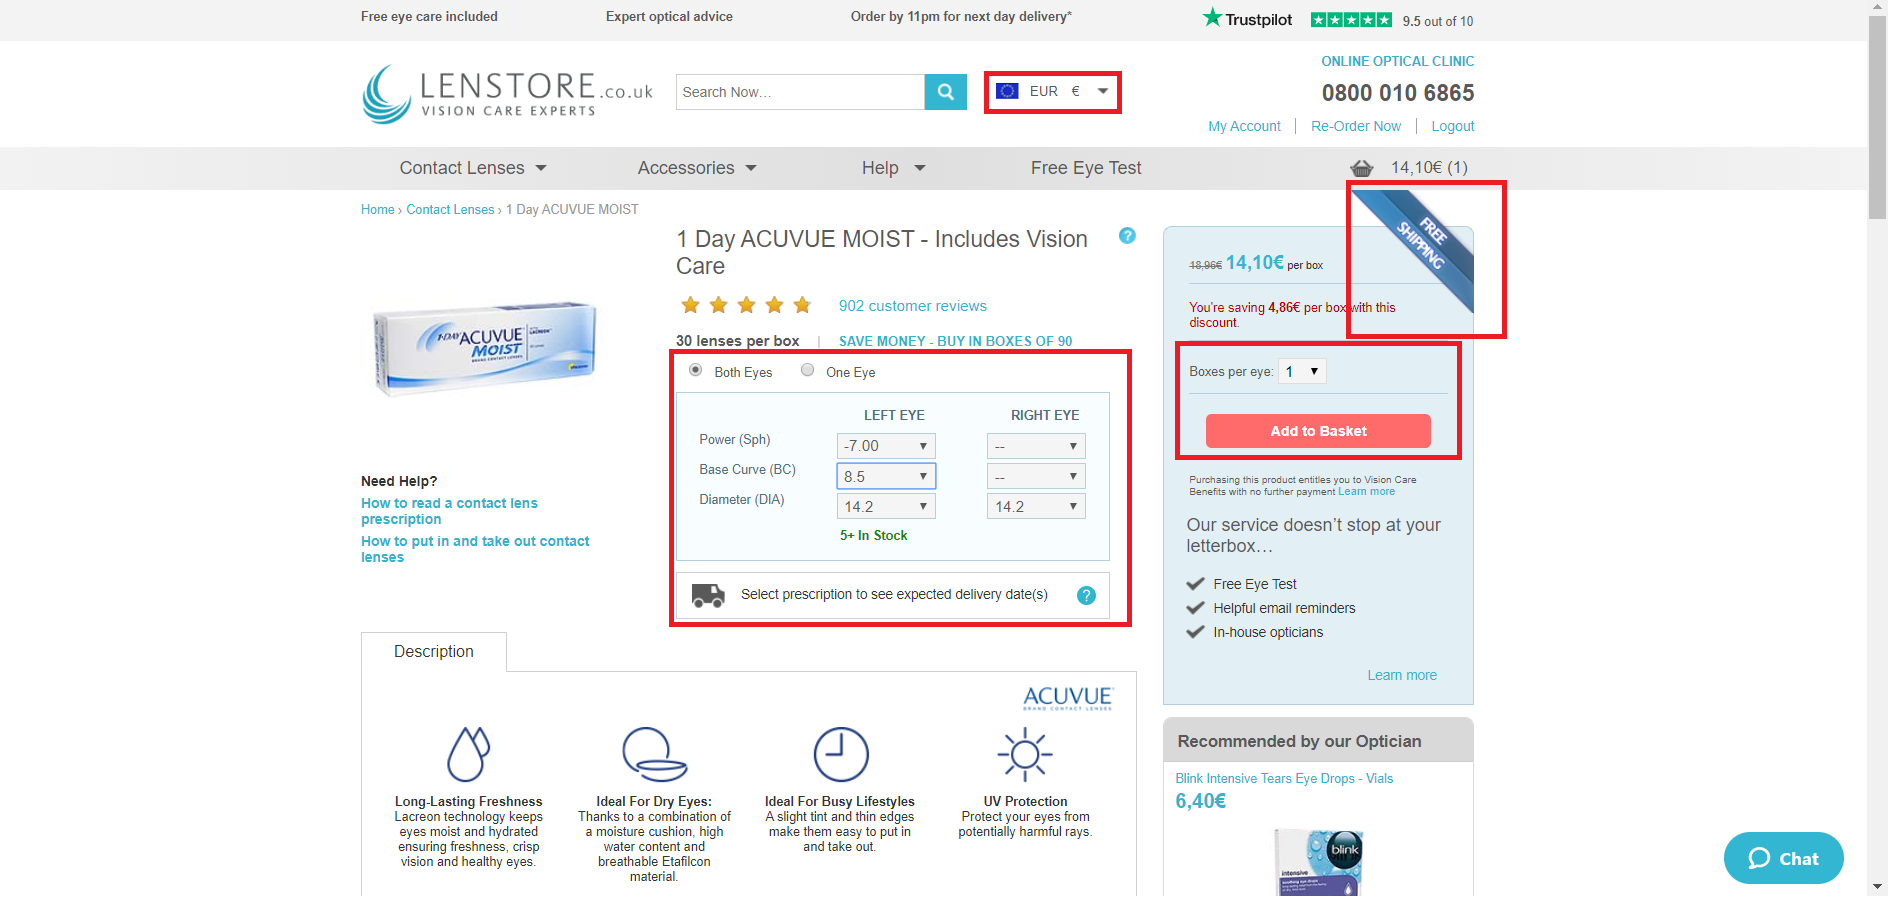Click Learn more under service list

click(x=1402, y=675)
